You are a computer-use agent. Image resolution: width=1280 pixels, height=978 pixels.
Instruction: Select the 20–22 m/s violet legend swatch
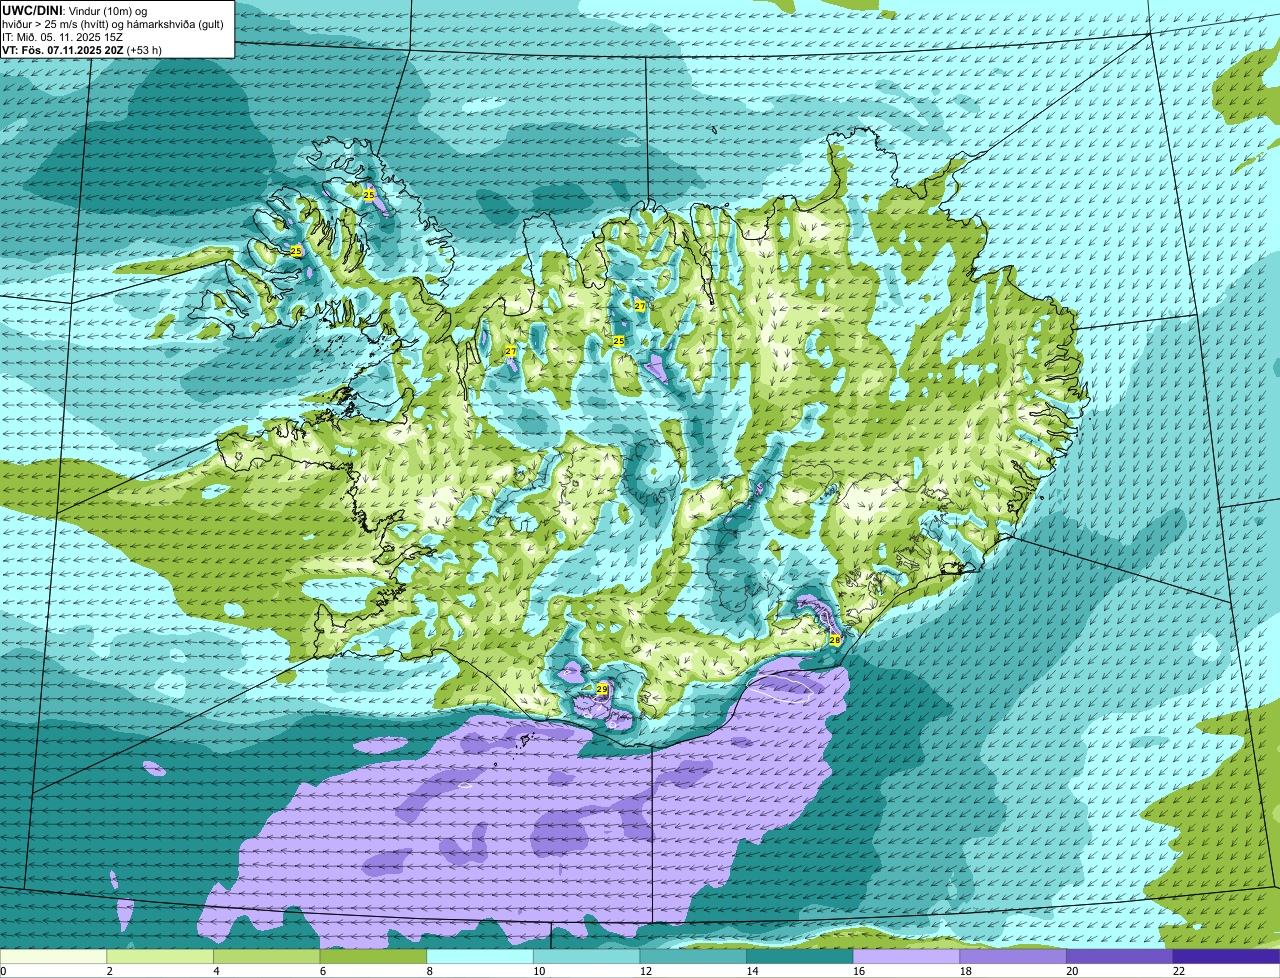(1120, 957)
